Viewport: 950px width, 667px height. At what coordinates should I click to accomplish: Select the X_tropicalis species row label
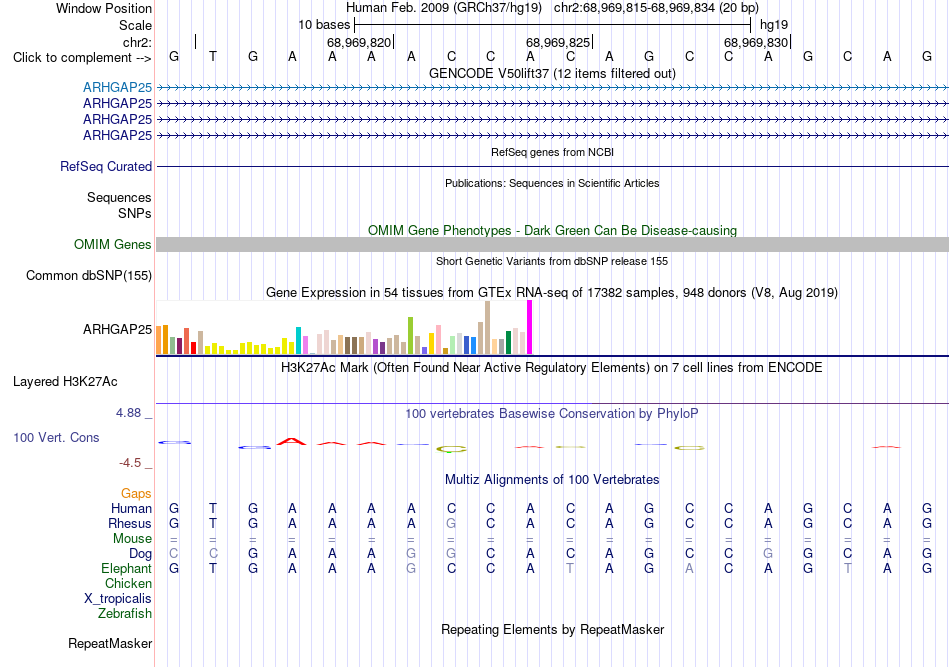118,599
